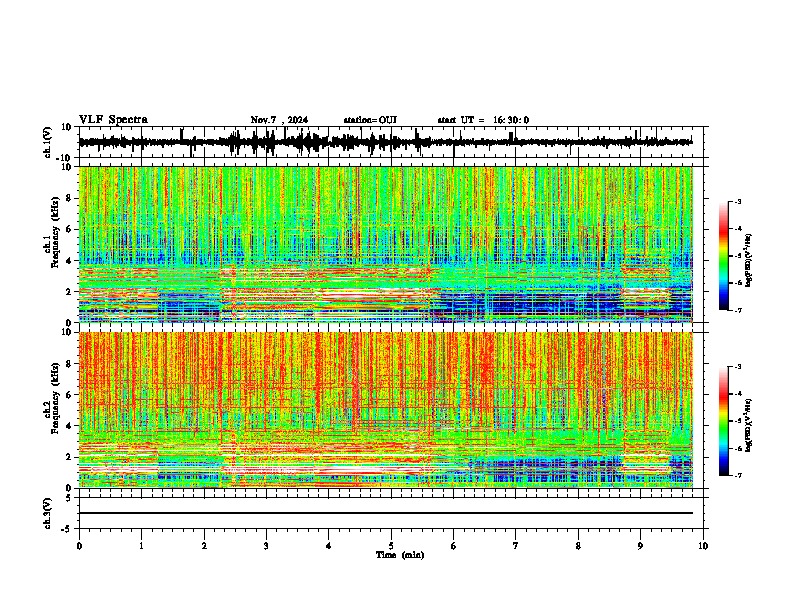Click time axis tick label '9'
This screenshot has width=792, height=612.
click(x=640, y=546)
